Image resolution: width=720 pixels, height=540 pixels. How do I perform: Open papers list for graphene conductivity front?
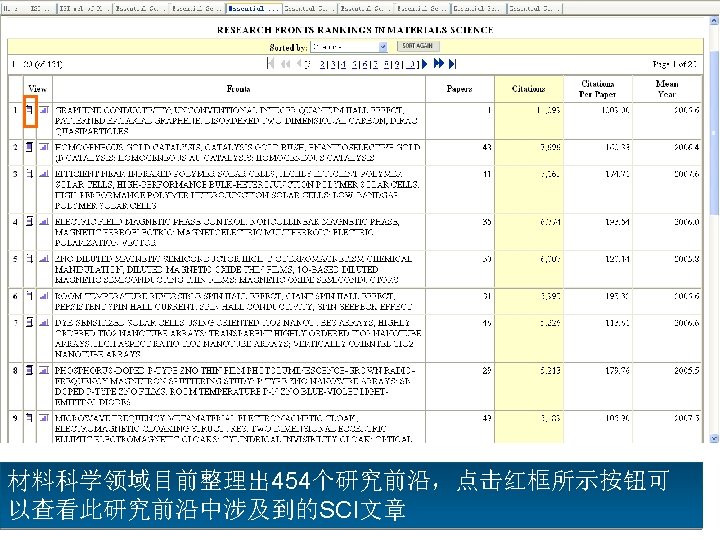(29, 110)
